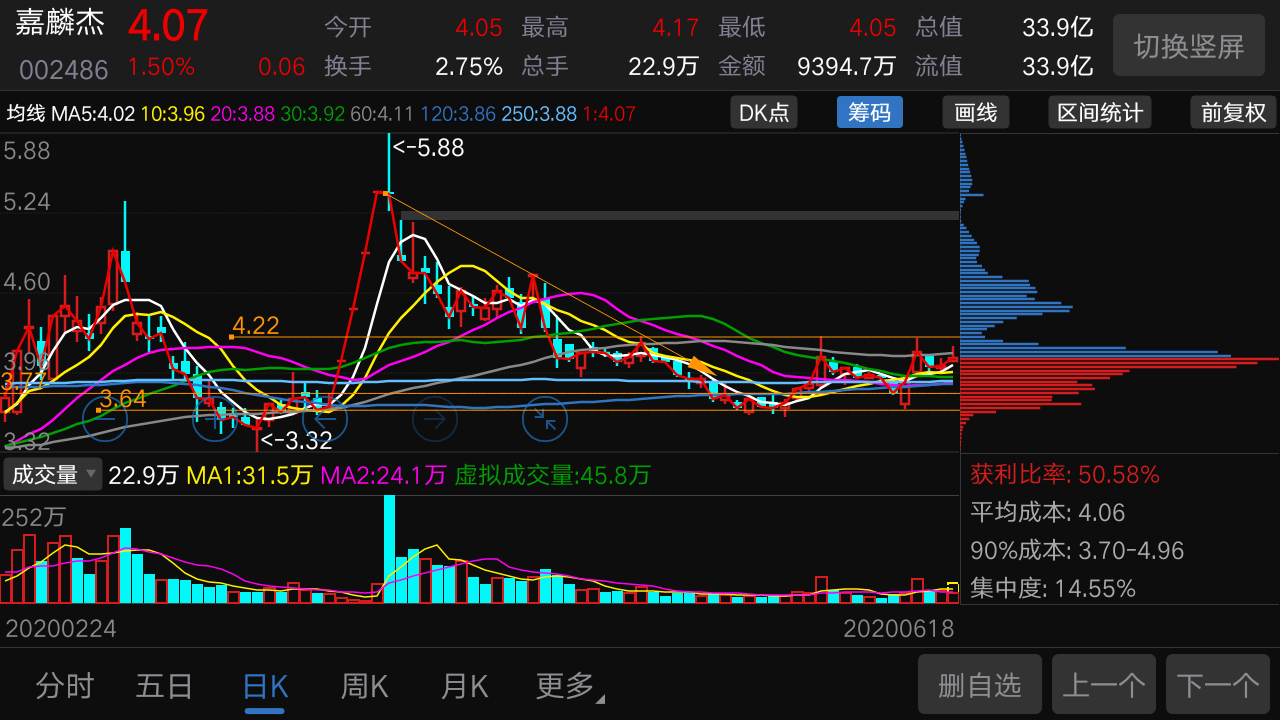Tap the 250:3.88 moving average label
This screenshot has height=720, width=1280.
[x=539, y=113]
